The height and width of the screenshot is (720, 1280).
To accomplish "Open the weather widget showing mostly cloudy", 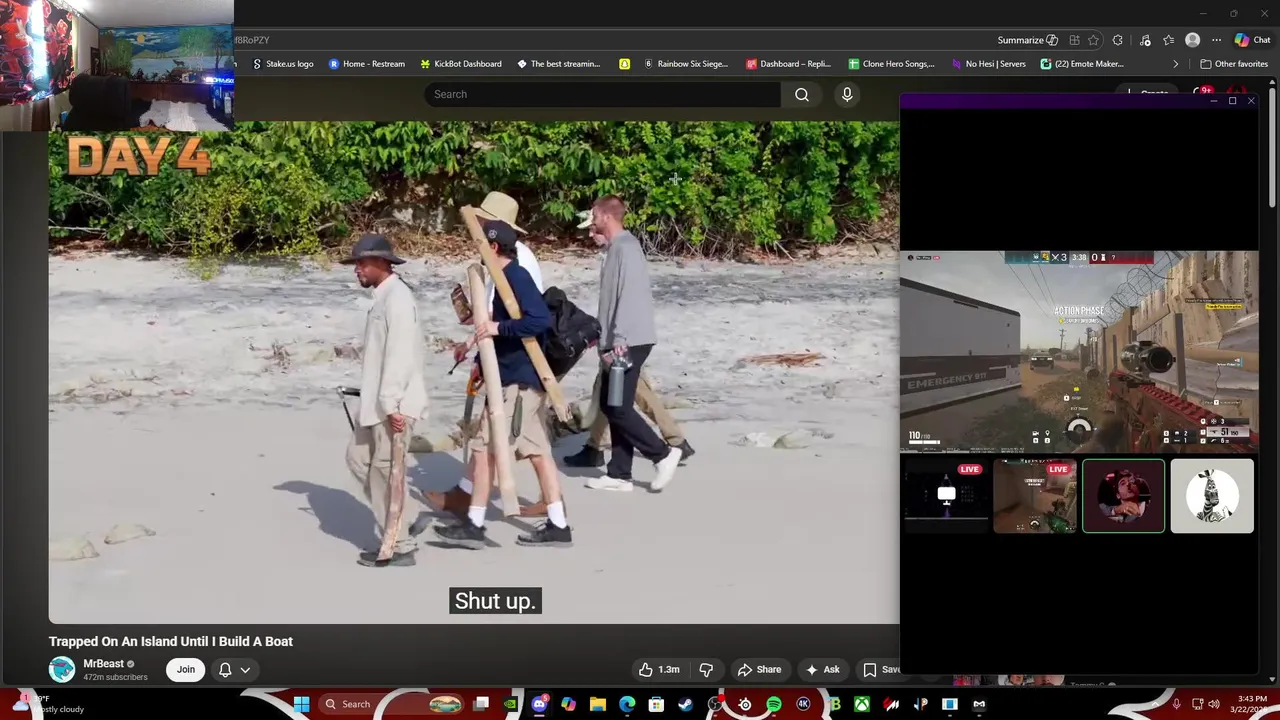I will (50, 704).
